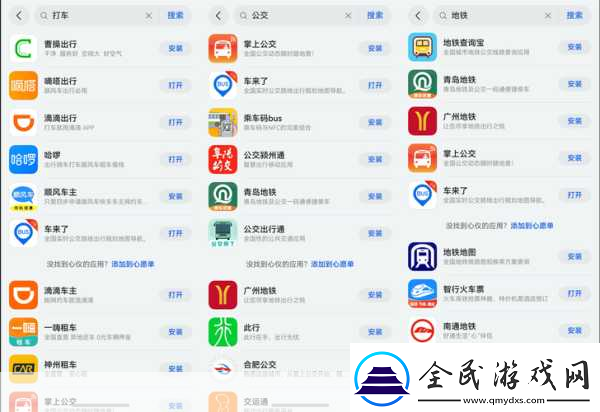The image size is (600, 412).
Task: Open the 顺风车主 app icon
Action: (x=23, y=197)
